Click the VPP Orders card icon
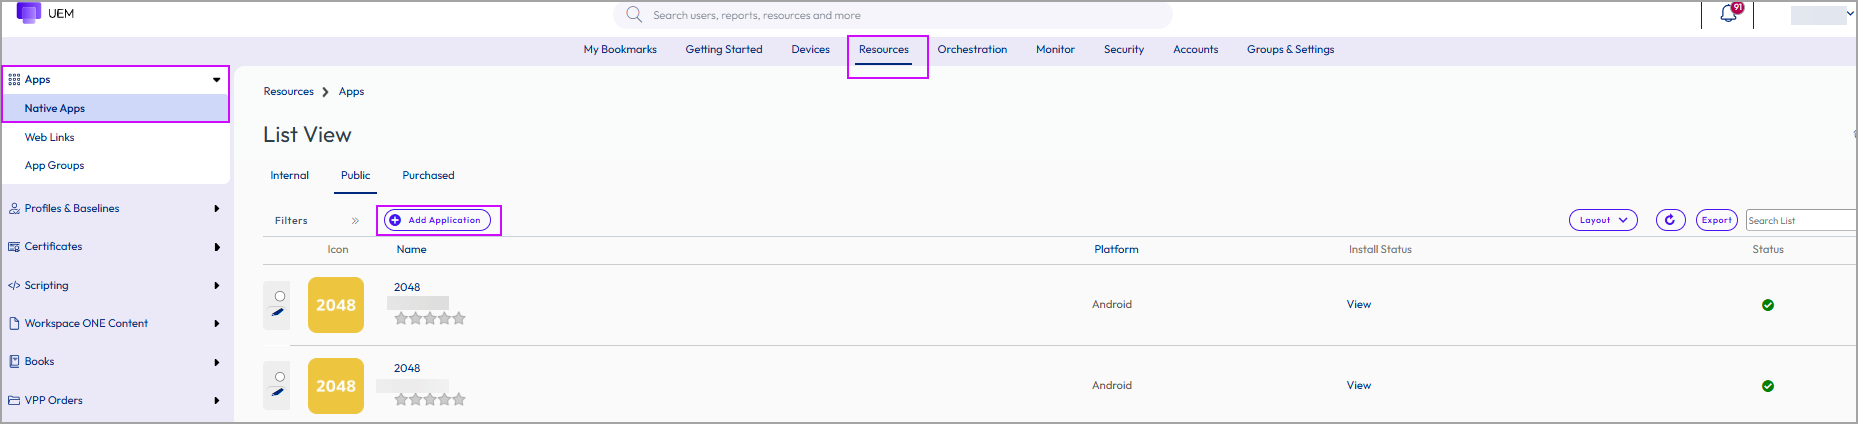The height and width of the screenshot is (424, 1858). point(14,400)
